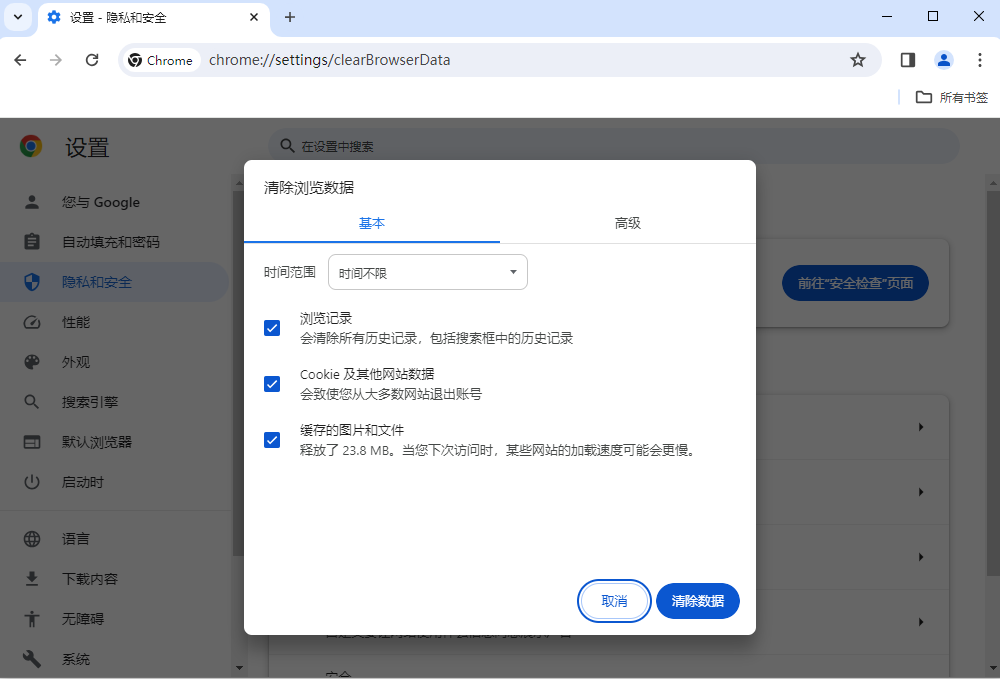The width and height of the screenshot is (1000, 679).
Task: Select the 基本 tab
Action: [x=372, y=223]
